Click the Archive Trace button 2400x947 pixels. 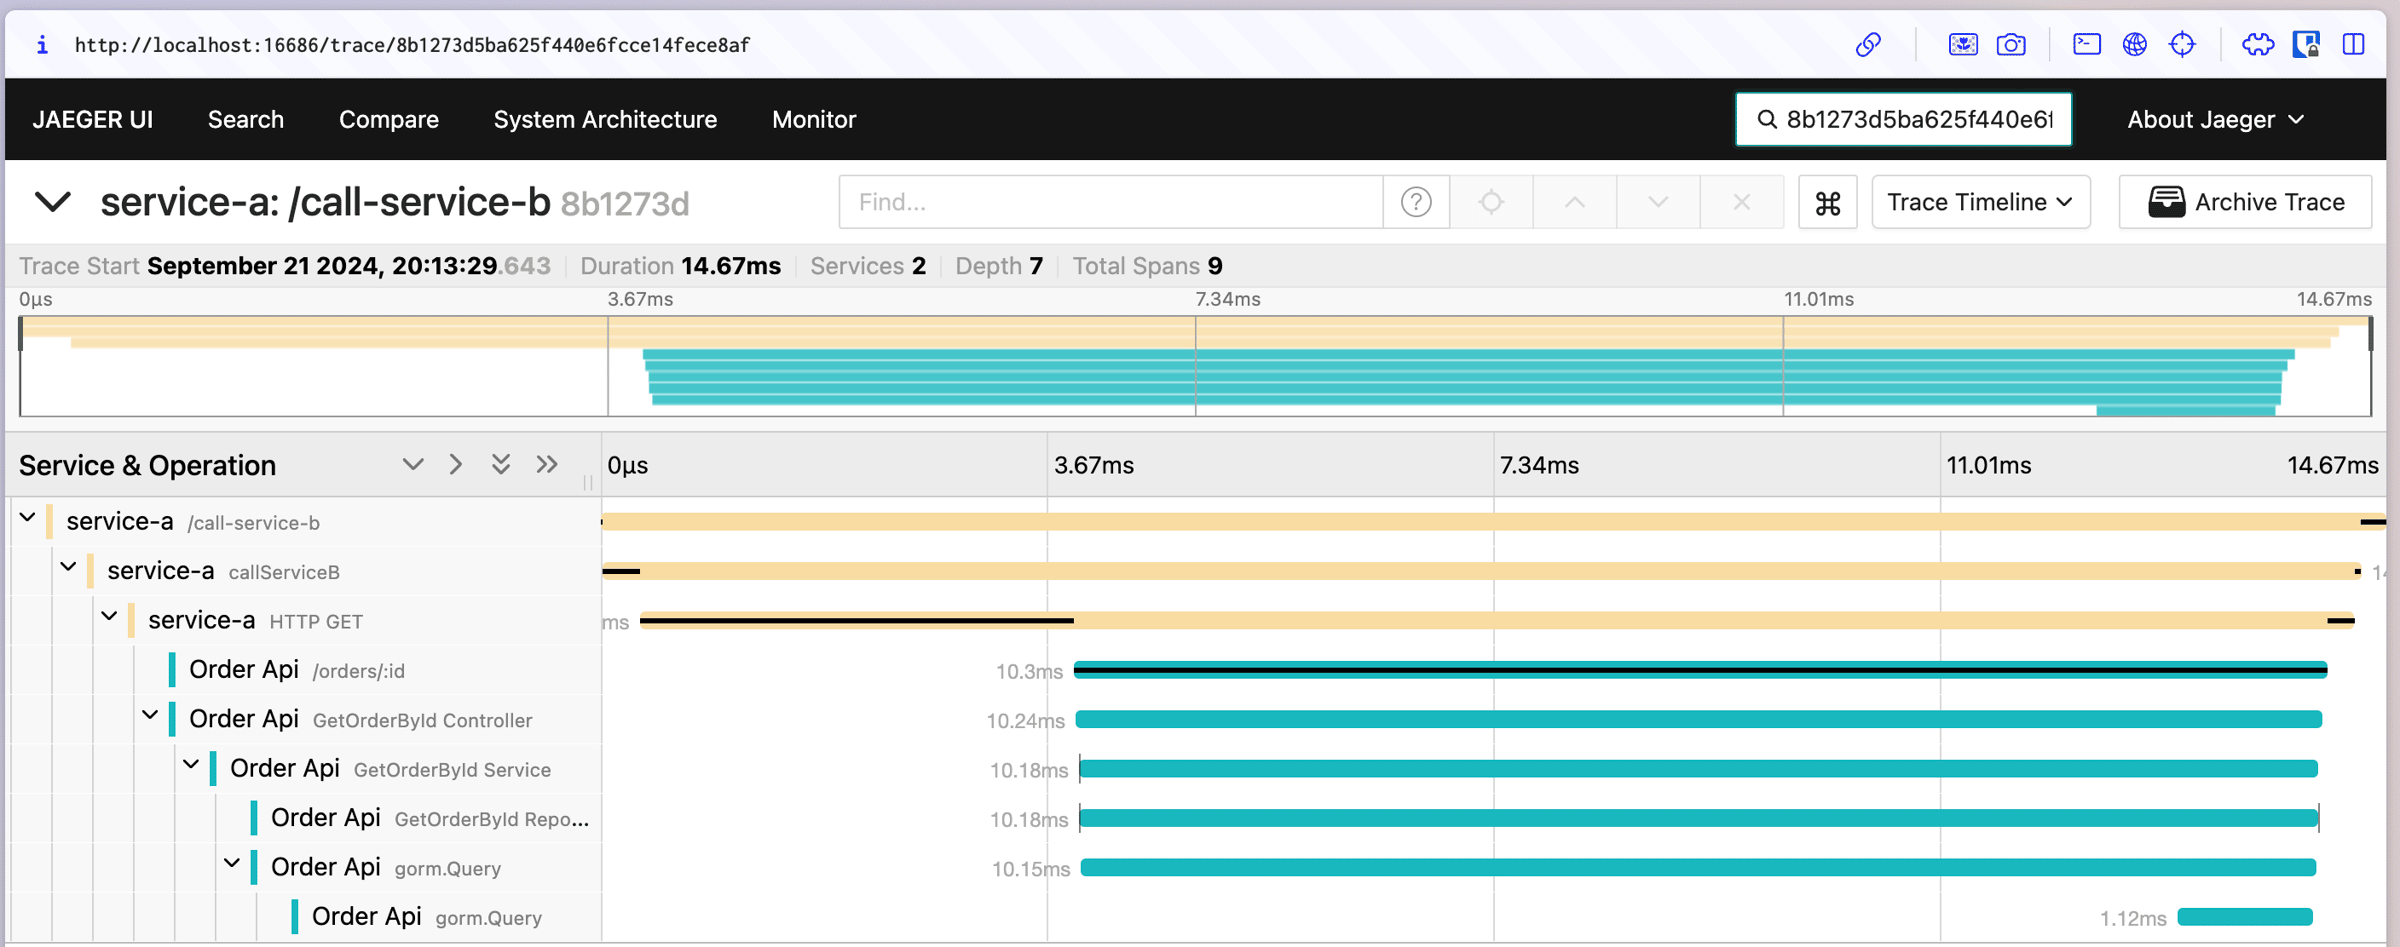[2245, 202]
